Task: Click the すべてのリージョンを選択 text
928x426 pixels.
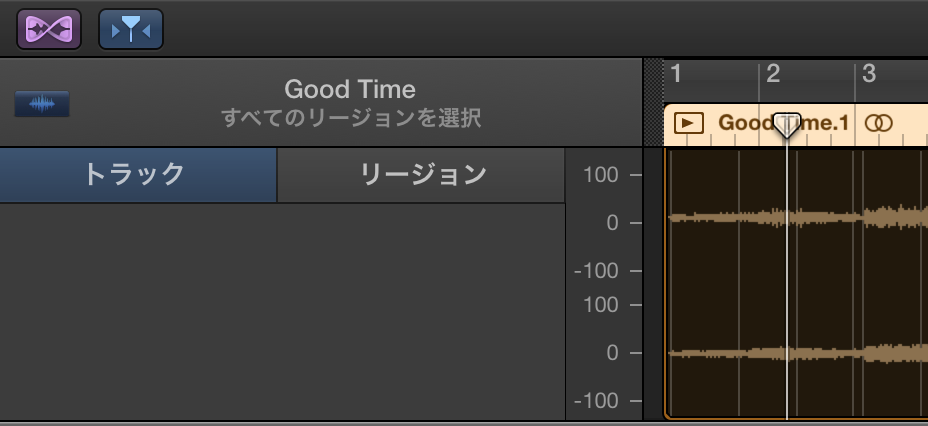Action: click(350, 118)
